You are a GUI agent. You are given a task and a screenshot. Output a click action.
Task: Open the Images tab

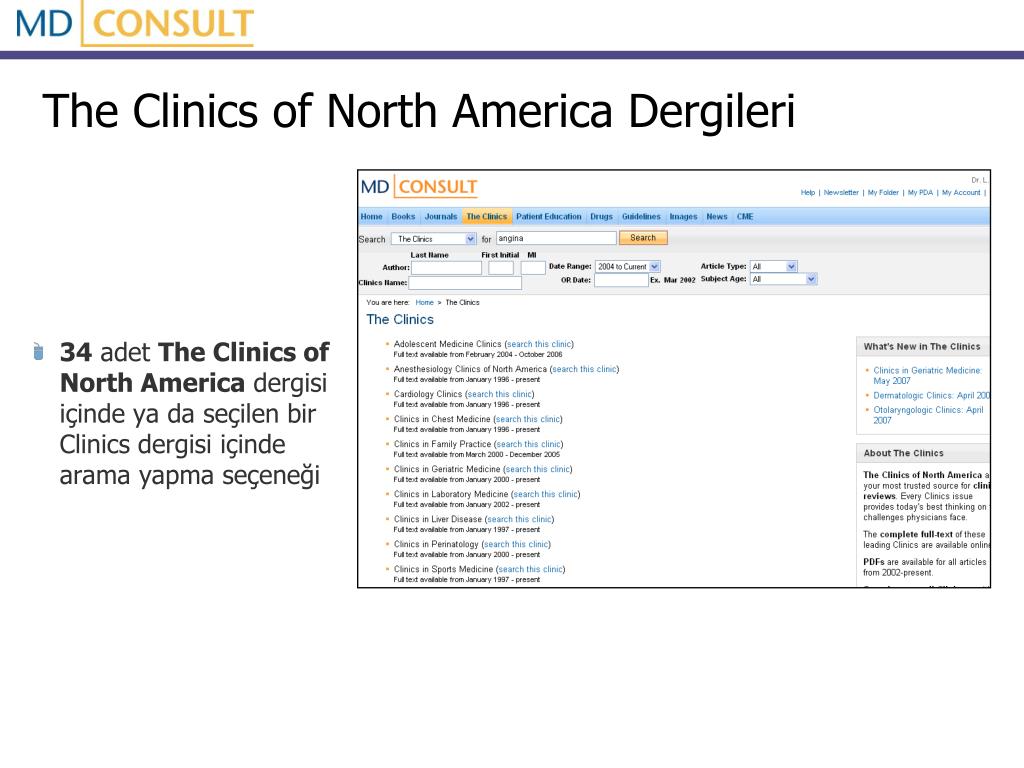pyautogui.click(x=683, y=217)
